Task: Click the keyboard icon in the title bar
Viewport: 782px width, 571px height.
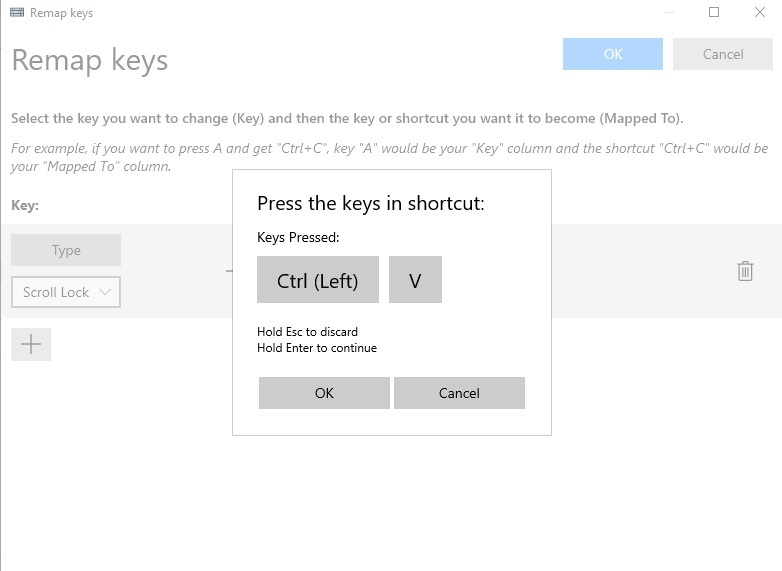Action: pyautogui.click(x=17, y=12)
